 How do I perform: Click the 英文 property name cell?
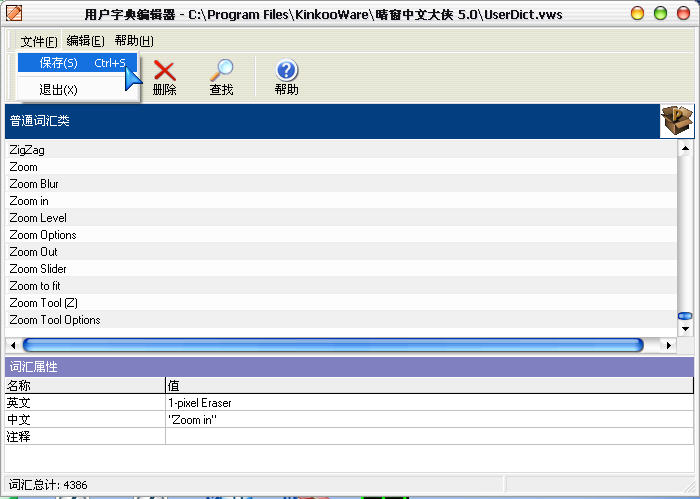pyautogui.click(x=85, y=403)
